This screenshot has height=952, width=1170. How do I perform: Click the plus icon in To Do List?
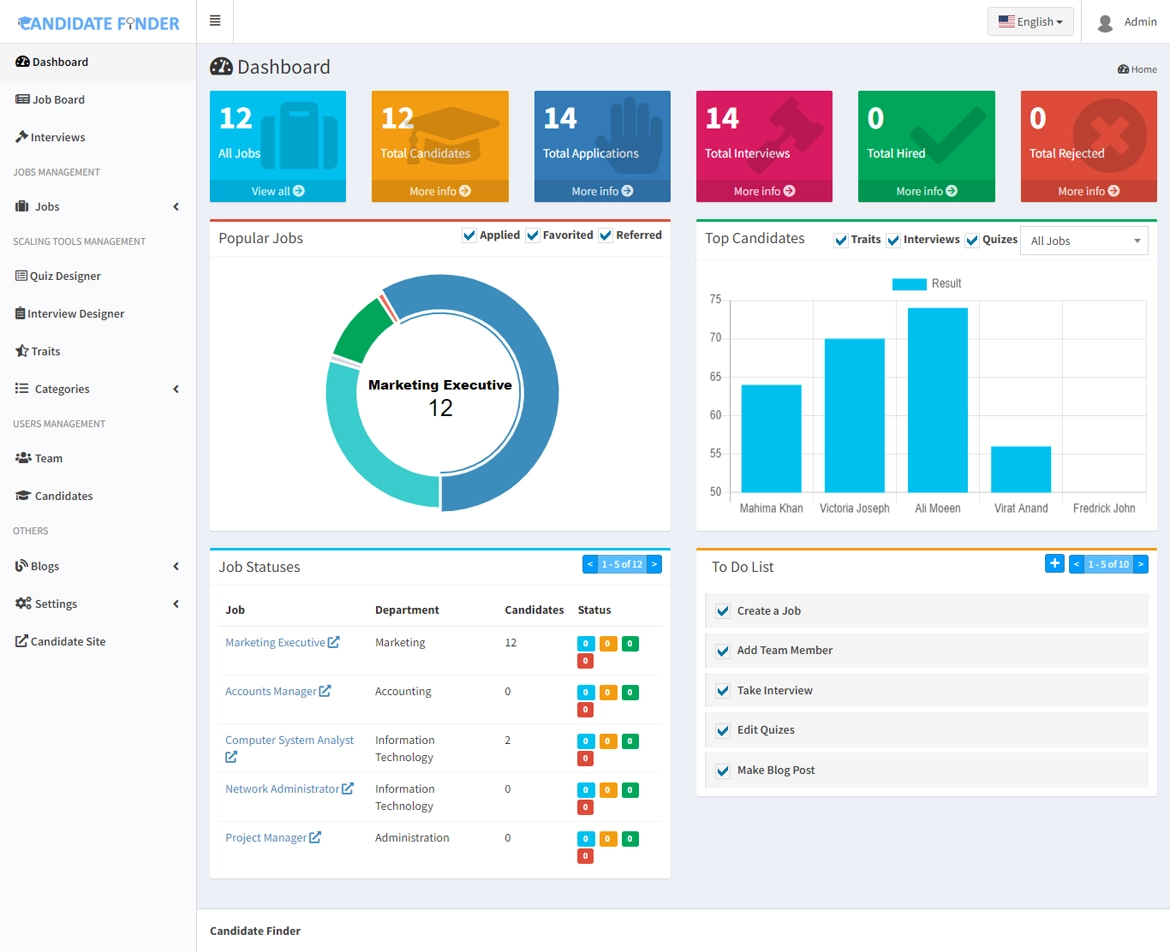pyautogui.click(x=1054, y=563)
